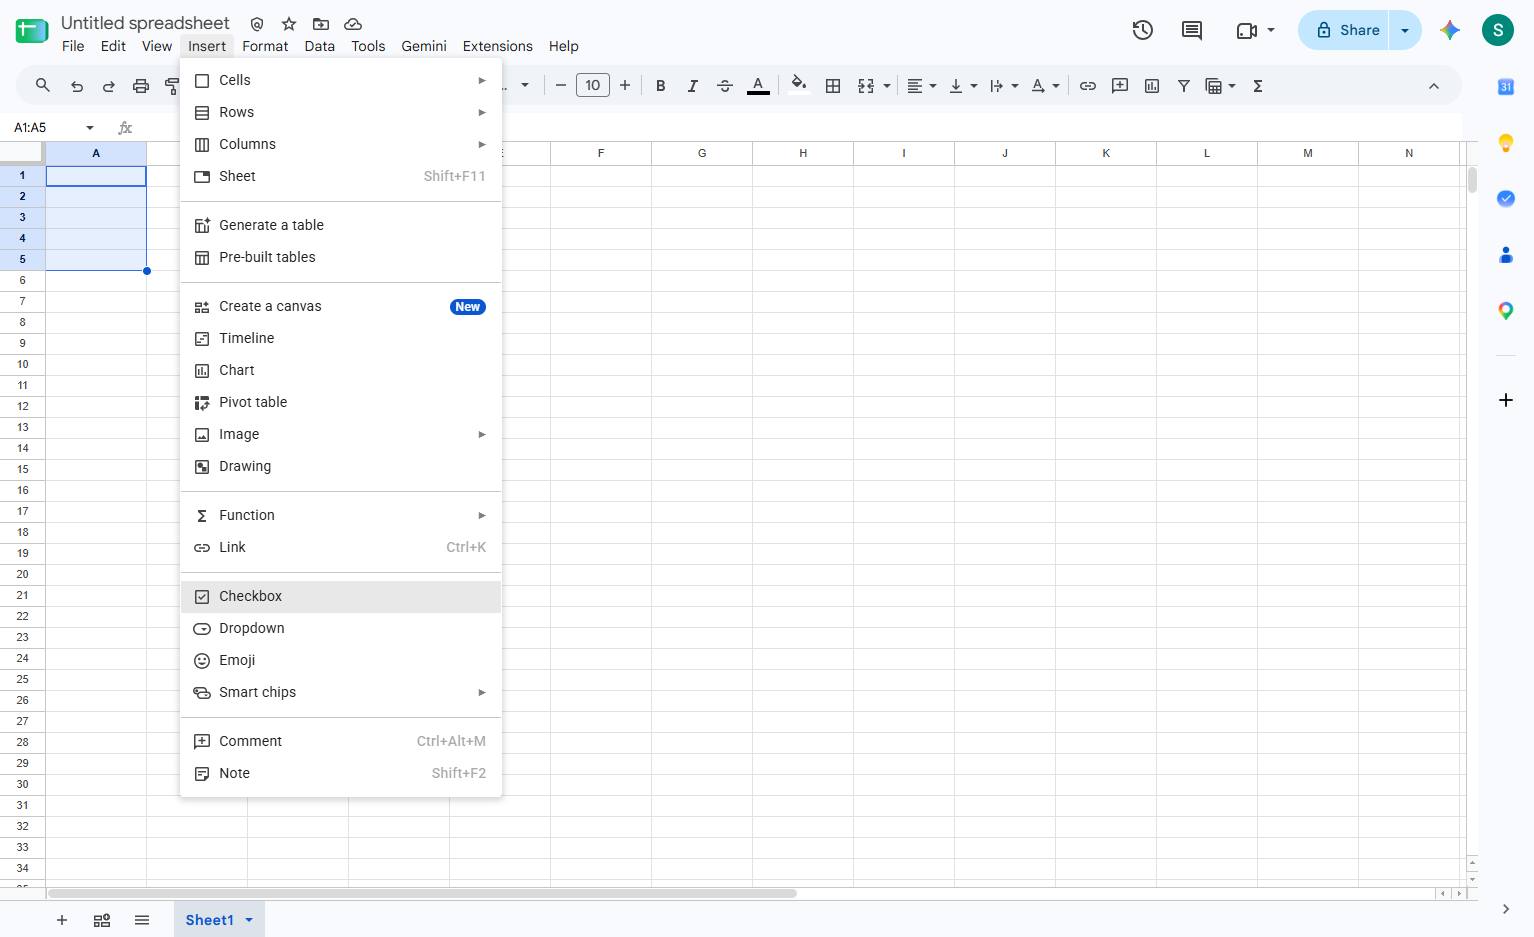Image resolution: width=1534 pixels, height=937 pixels.
Task: Hide the menus with collapse chevron
Action: (x=1434, y=86)
